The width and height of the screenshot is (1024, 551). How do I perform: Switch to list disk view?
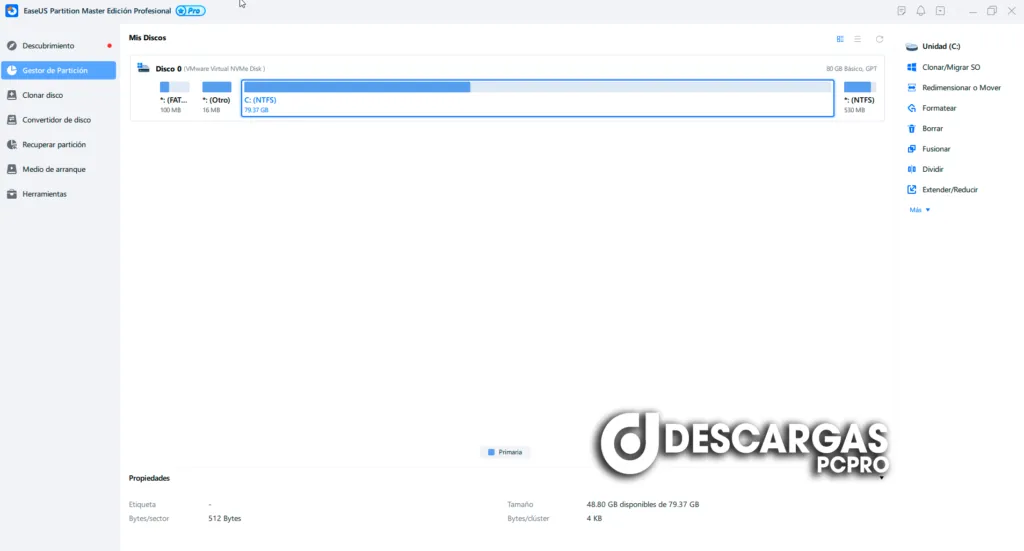pyautogui.click(x=857, y=39)
